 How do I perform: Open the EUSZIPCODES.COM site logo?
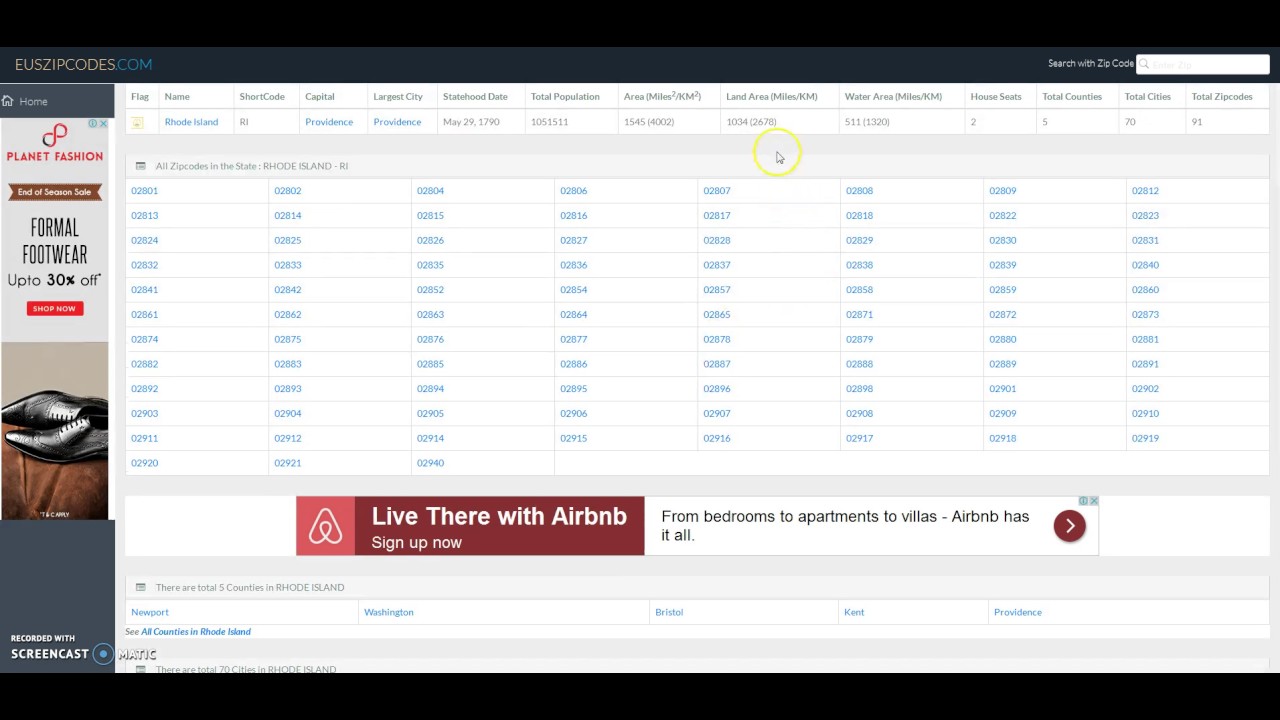[83, 64]
